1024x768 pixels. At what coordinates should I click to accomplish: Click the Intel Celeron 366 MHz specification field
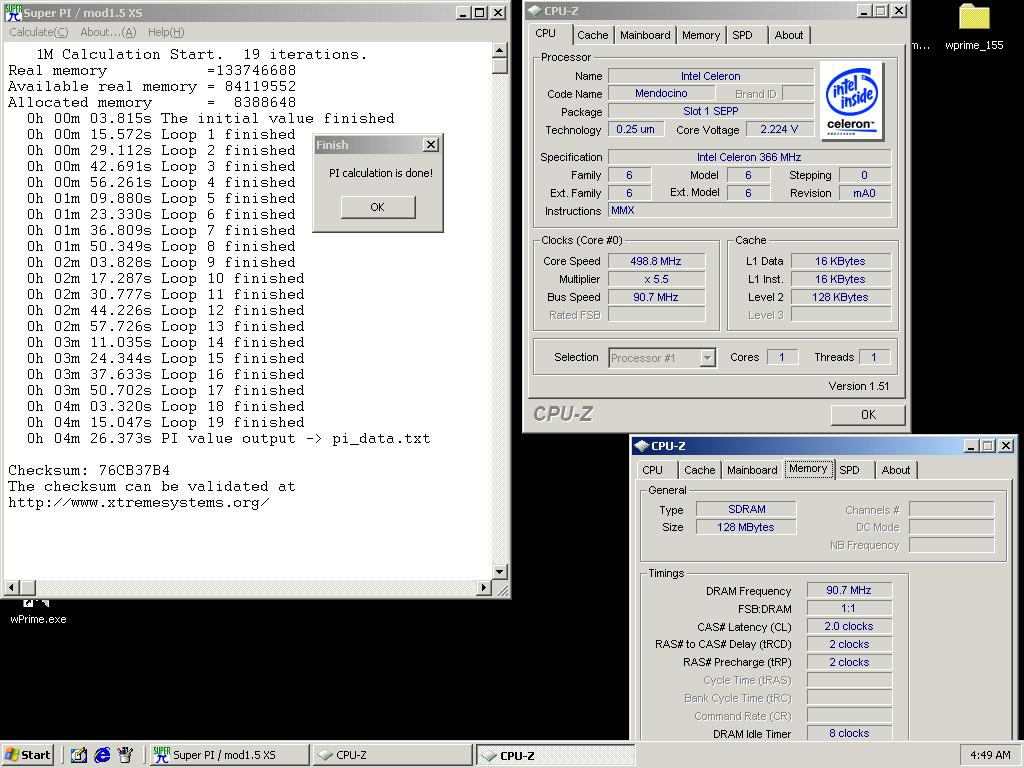(749, 157)
